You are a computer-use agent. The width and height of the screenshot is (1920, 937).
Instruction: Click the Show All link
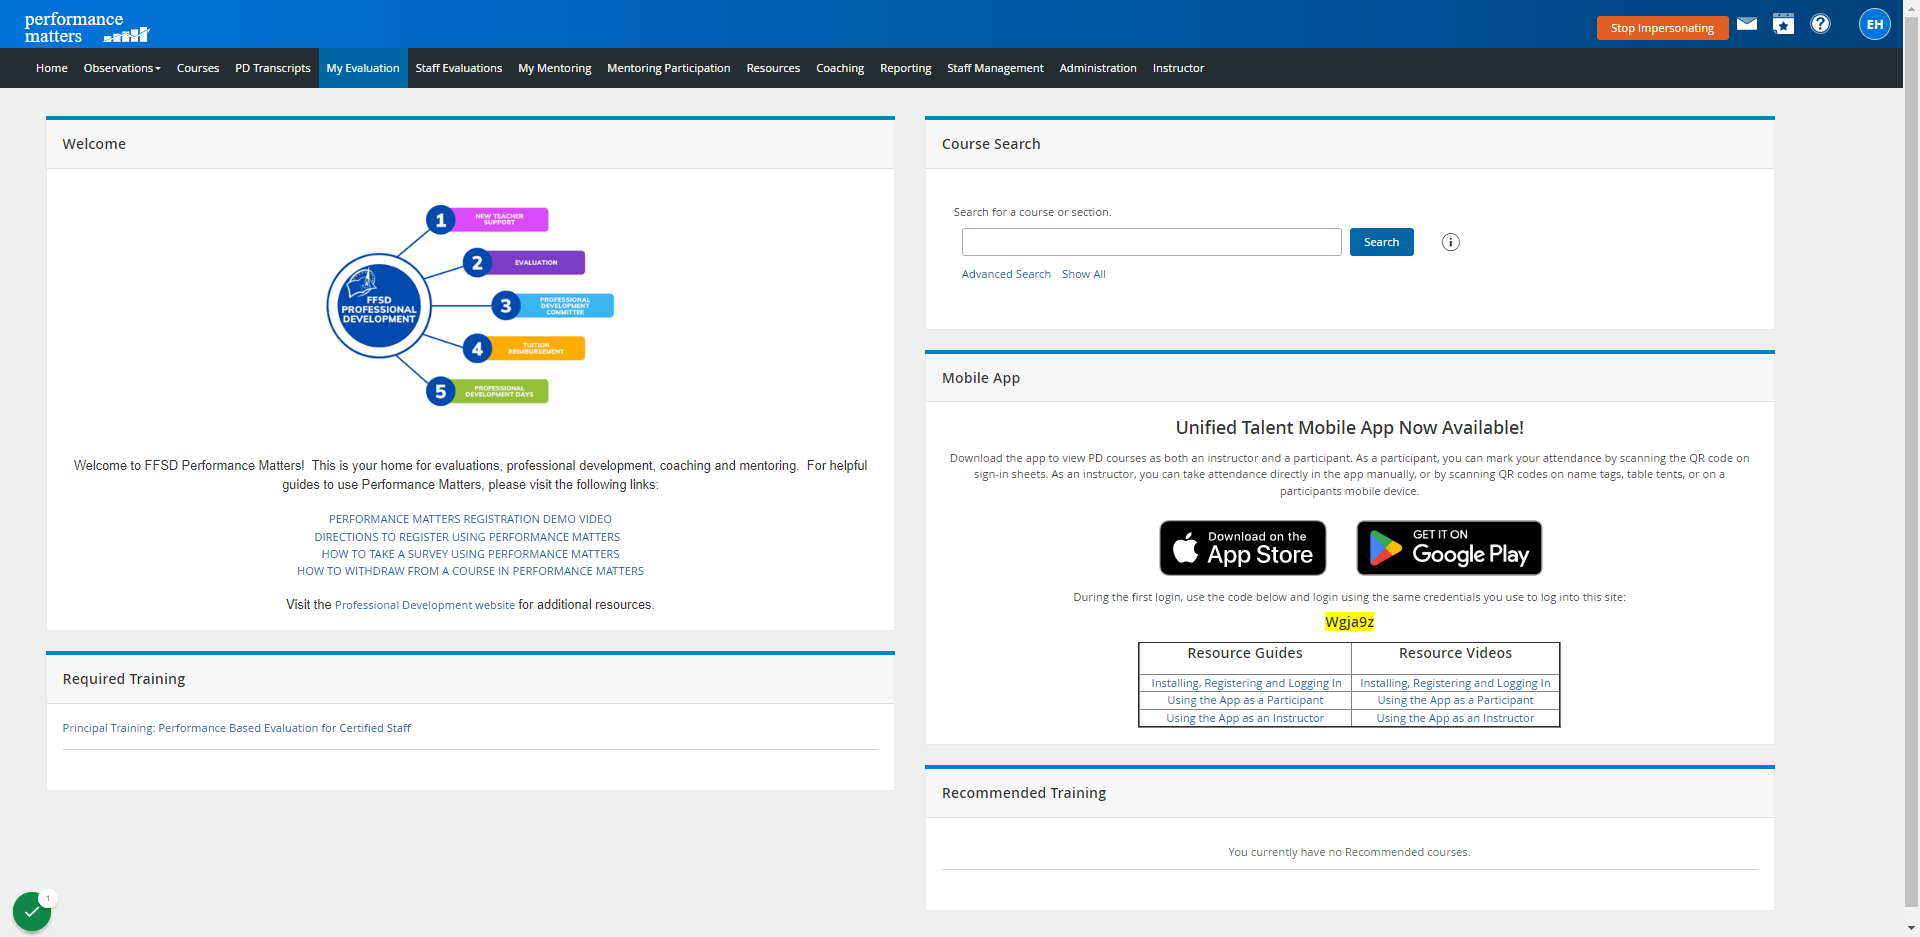1083,274
